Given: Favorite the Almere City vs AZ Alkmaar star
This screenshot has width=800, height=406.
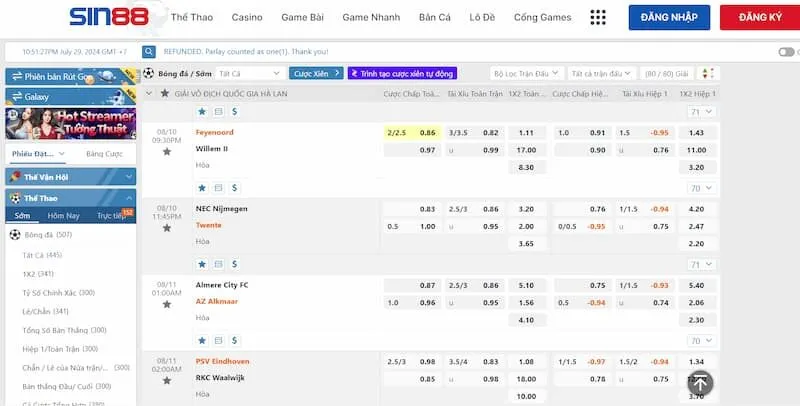Looking at the screenshot, I should [167, 304].
